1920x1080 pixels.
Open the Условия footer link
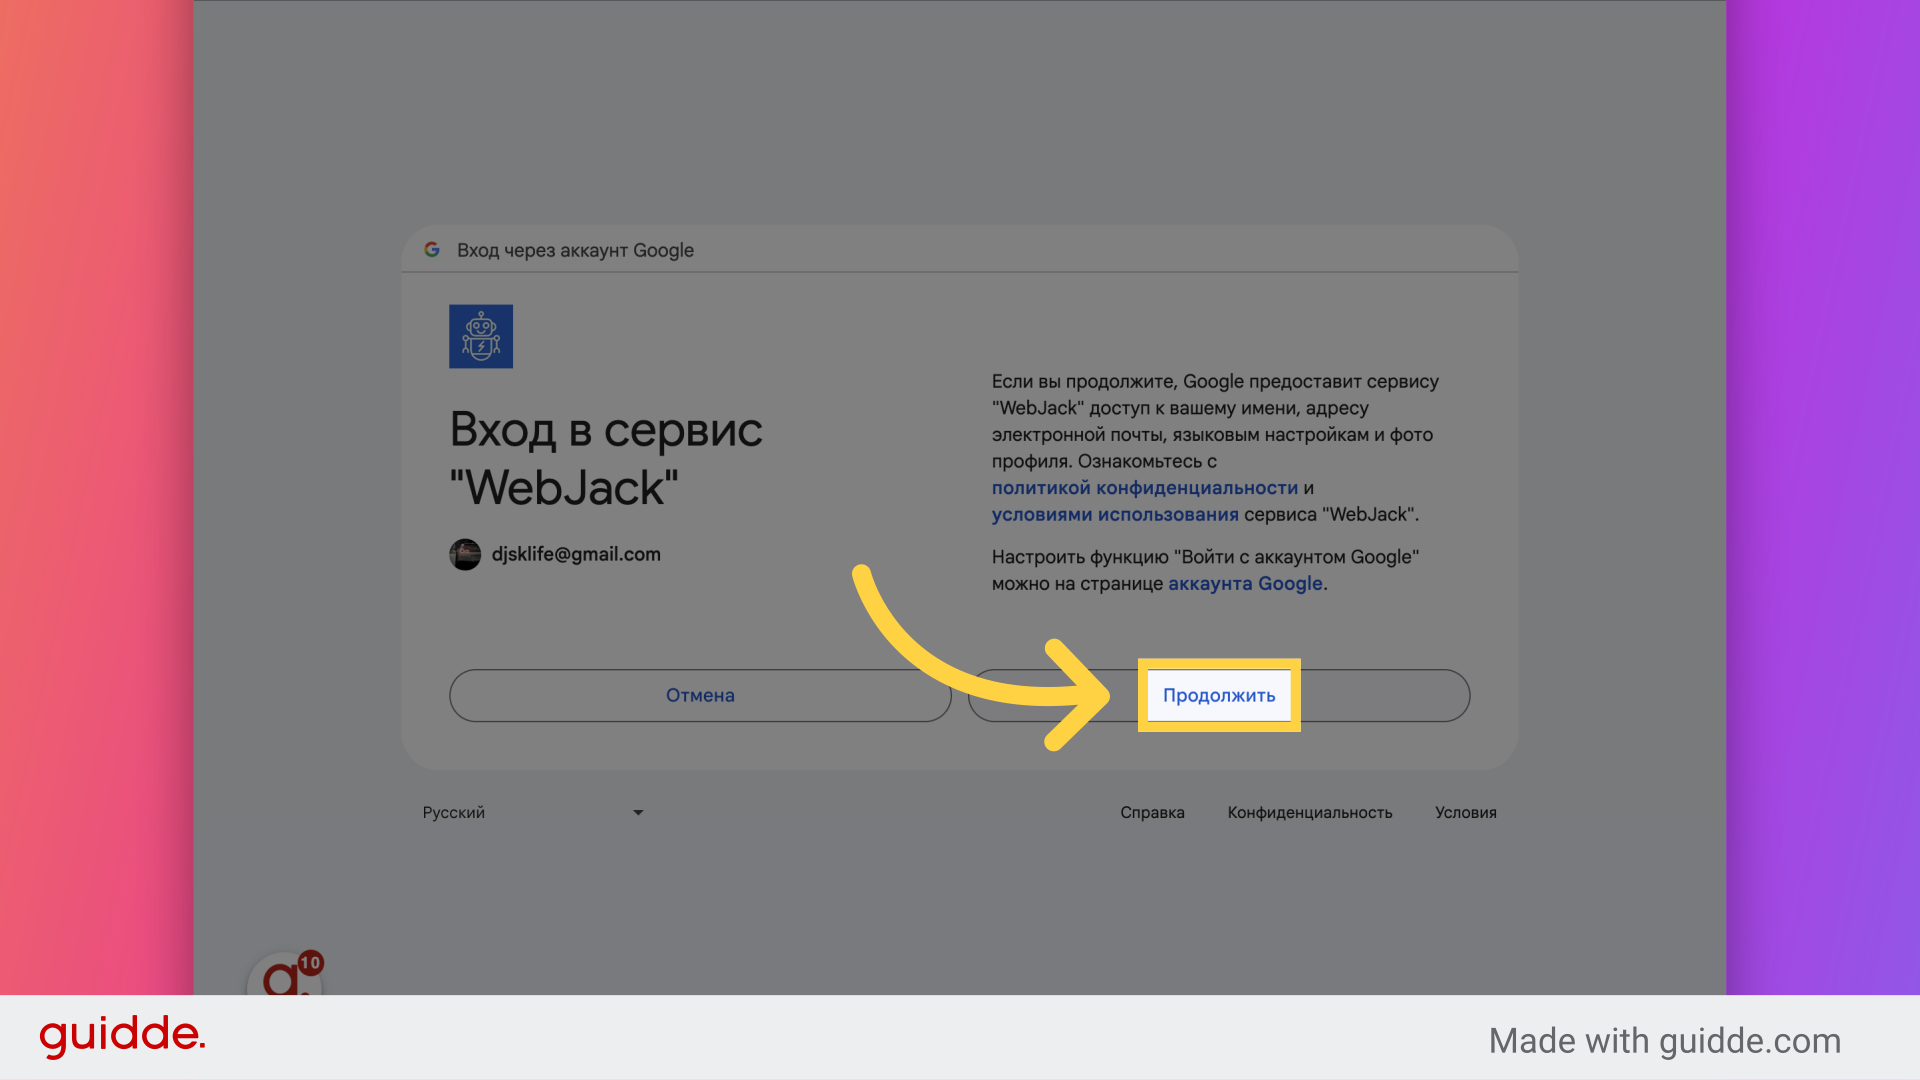pos(1465,812)
